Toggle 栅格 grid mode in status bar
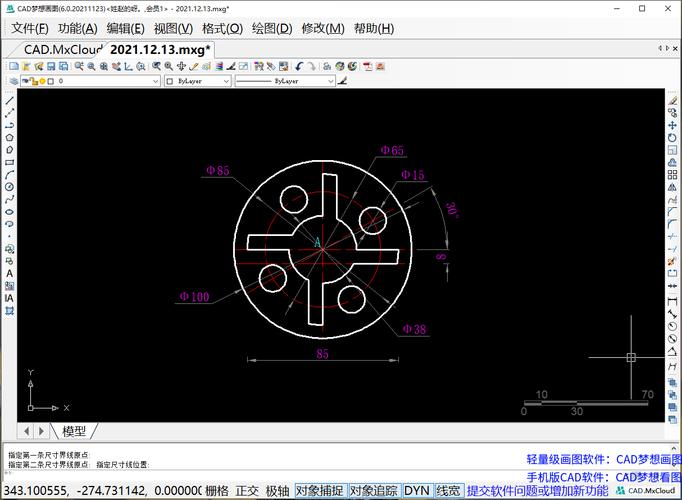The height and width of the screenshot is (500, 682). 216,491
